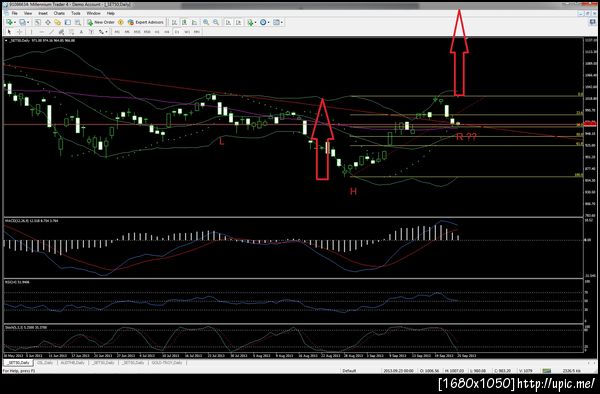Open MetaEditor with the yellow coin icon
Viewport: 600px width, 394px height.
(x=121, y=22)
